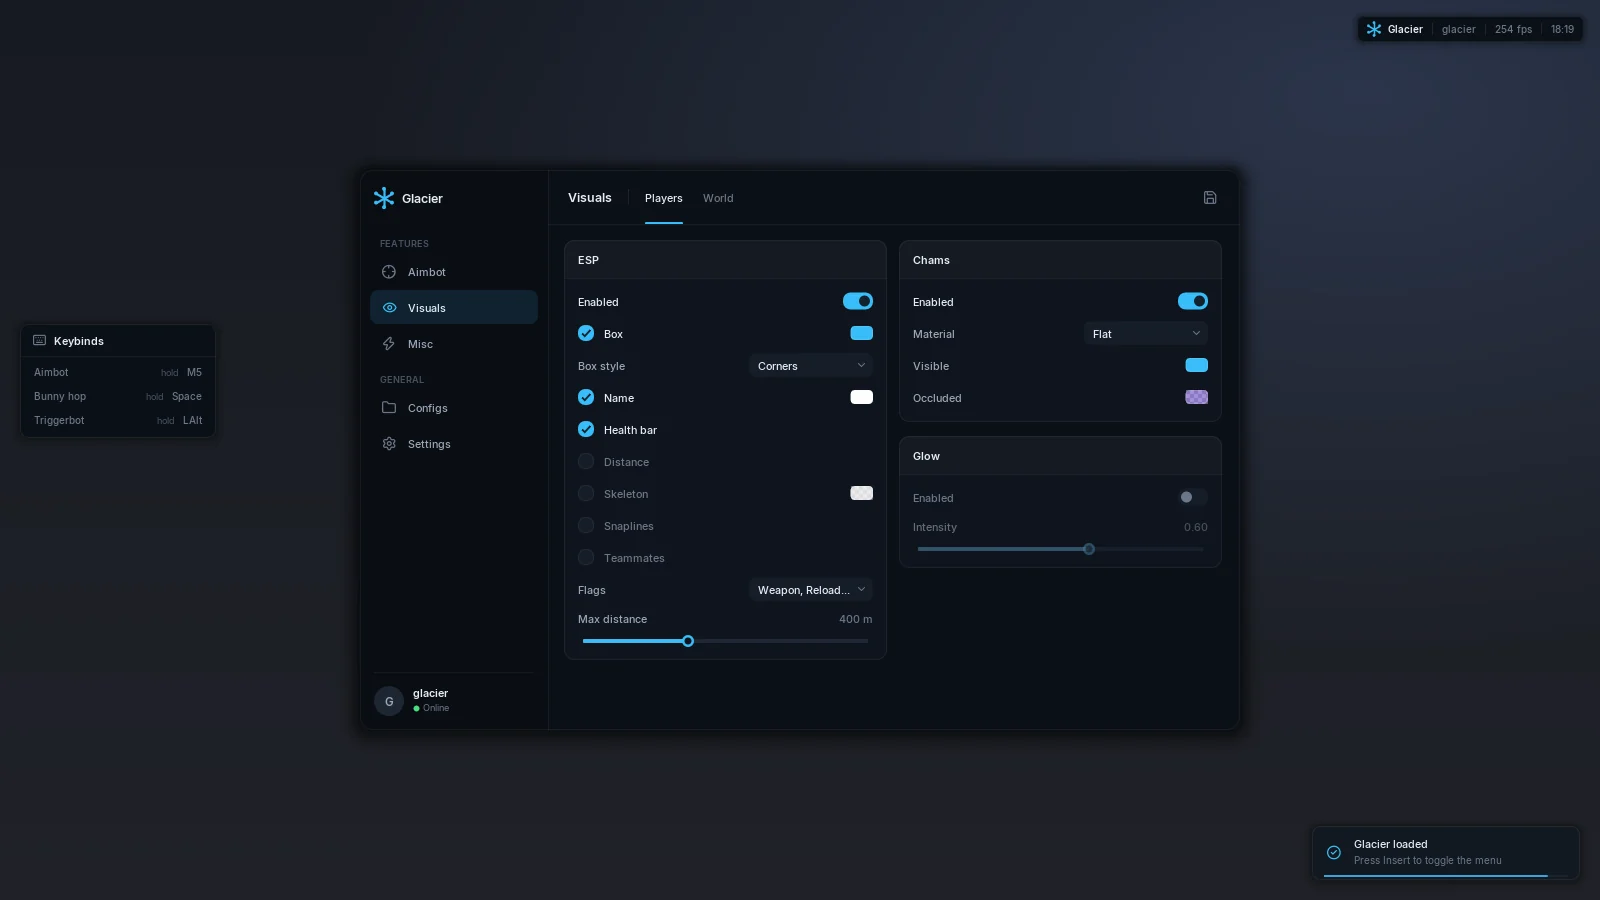The width and height of the screenshot is (1600, 900).
Task: Open the Box style Corners dropdown
Action: [811, 366]
